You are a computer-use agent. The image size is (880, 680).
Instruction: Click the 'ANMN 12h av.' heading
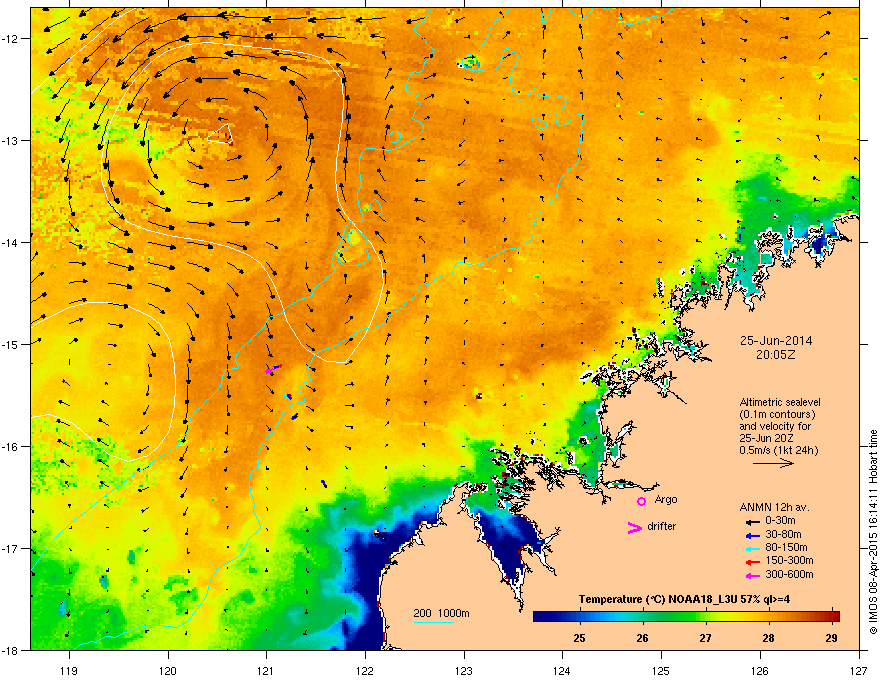point(774,507)
